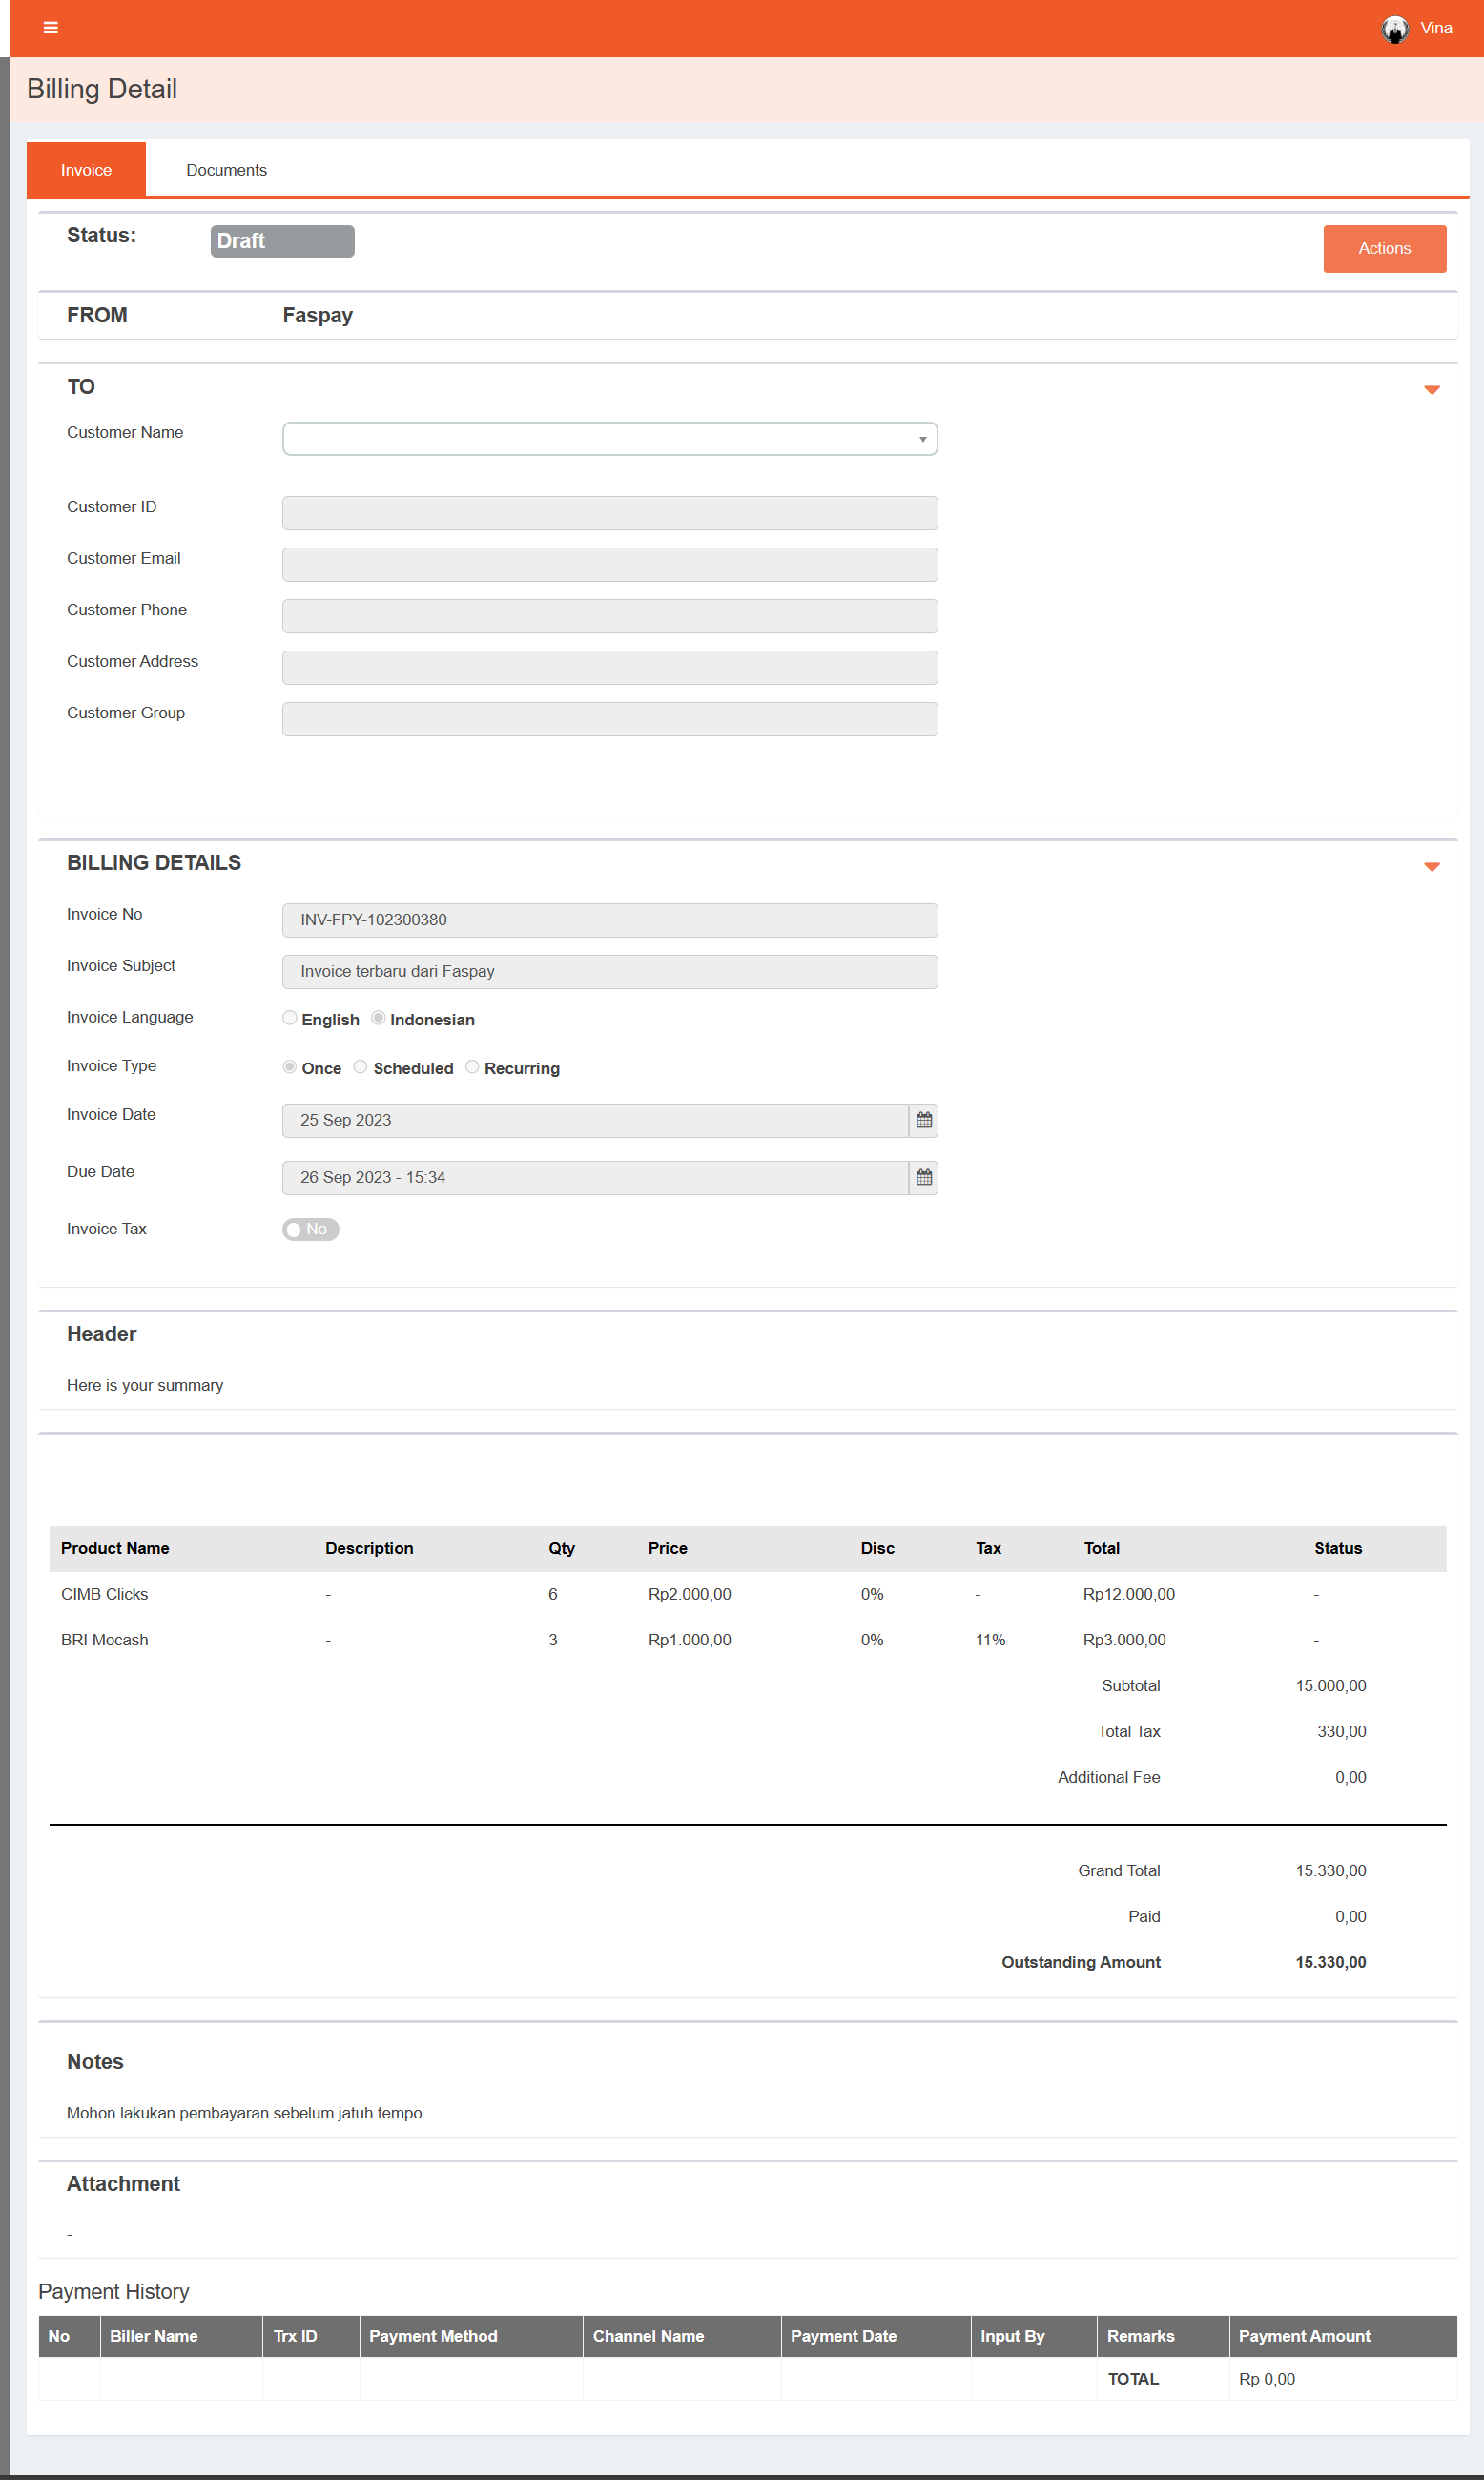Switch to the Documents tab
The width and height of the screenshot is (1484, 2480).
[x=226, y=170]
